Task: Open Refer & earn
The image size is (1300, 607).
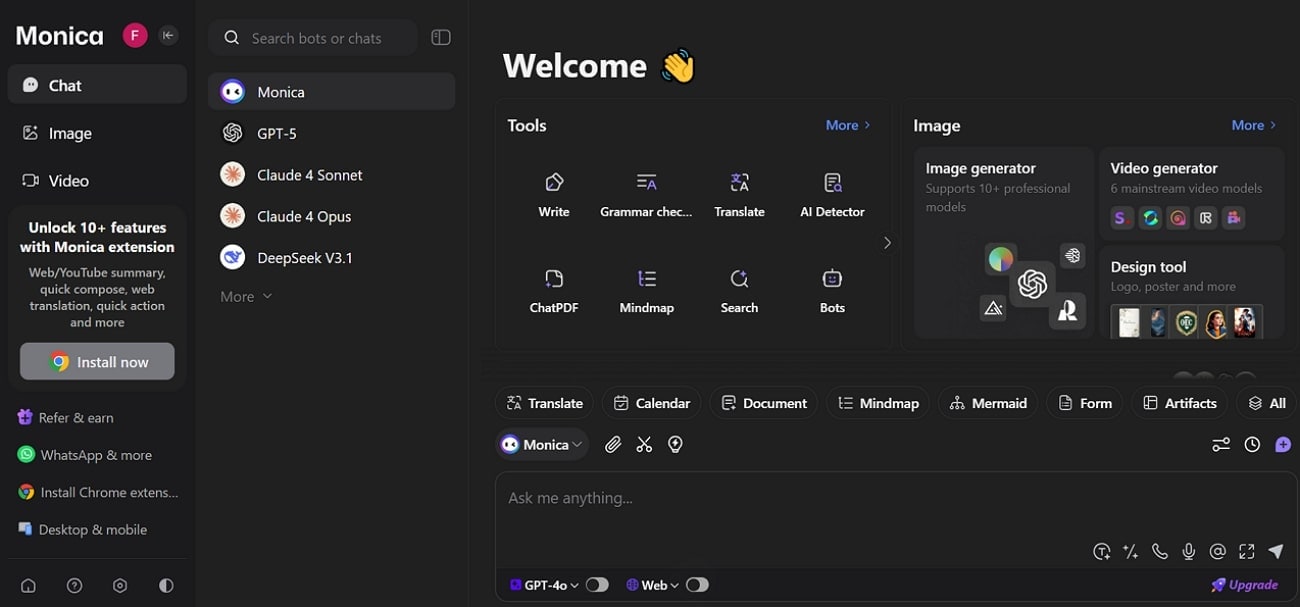Action: point(66,418)
